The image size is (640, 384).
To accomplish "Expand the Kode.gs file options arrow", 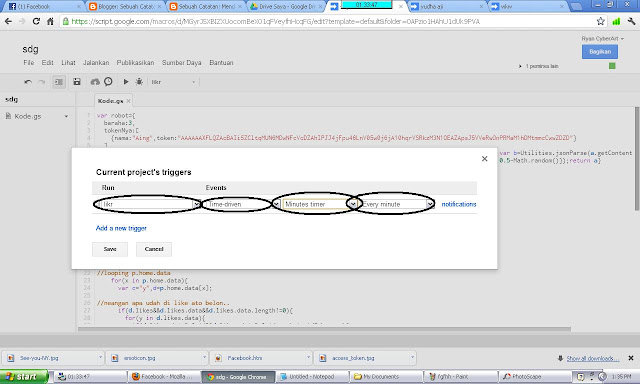I will click(x=66, y=116).
